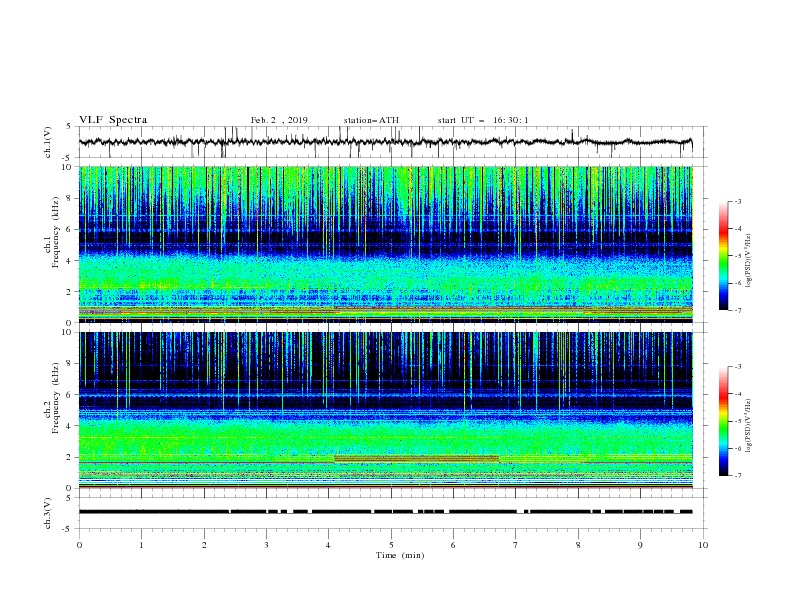Click the '-3' label on the ch.1 colorbar

[737, 201]
